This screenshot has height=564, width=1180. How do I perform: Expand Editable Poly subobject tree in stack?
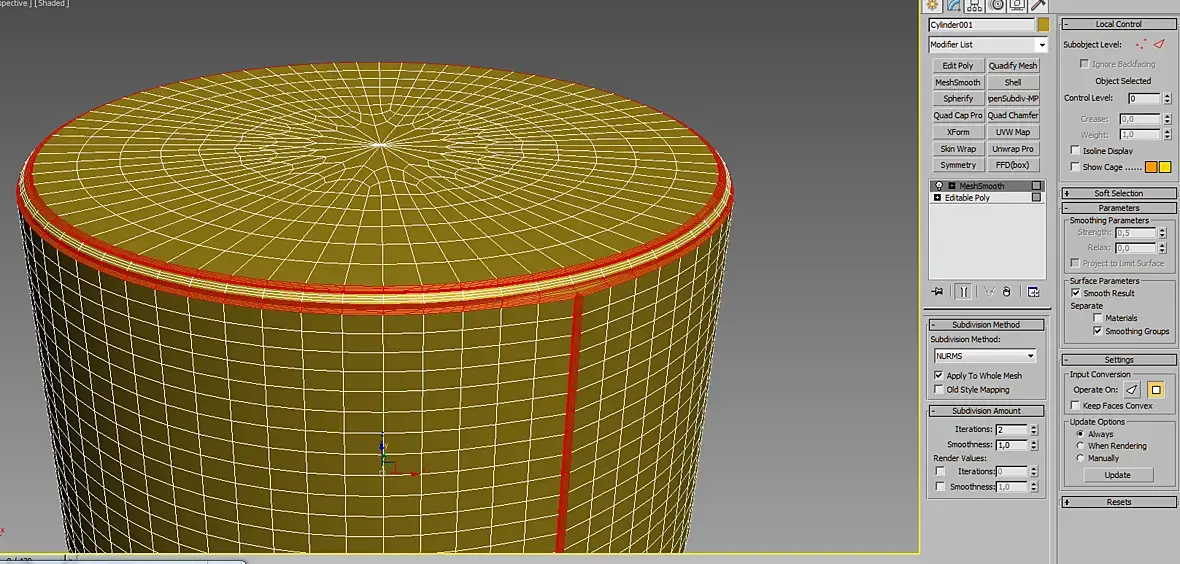tap(938, 197)
